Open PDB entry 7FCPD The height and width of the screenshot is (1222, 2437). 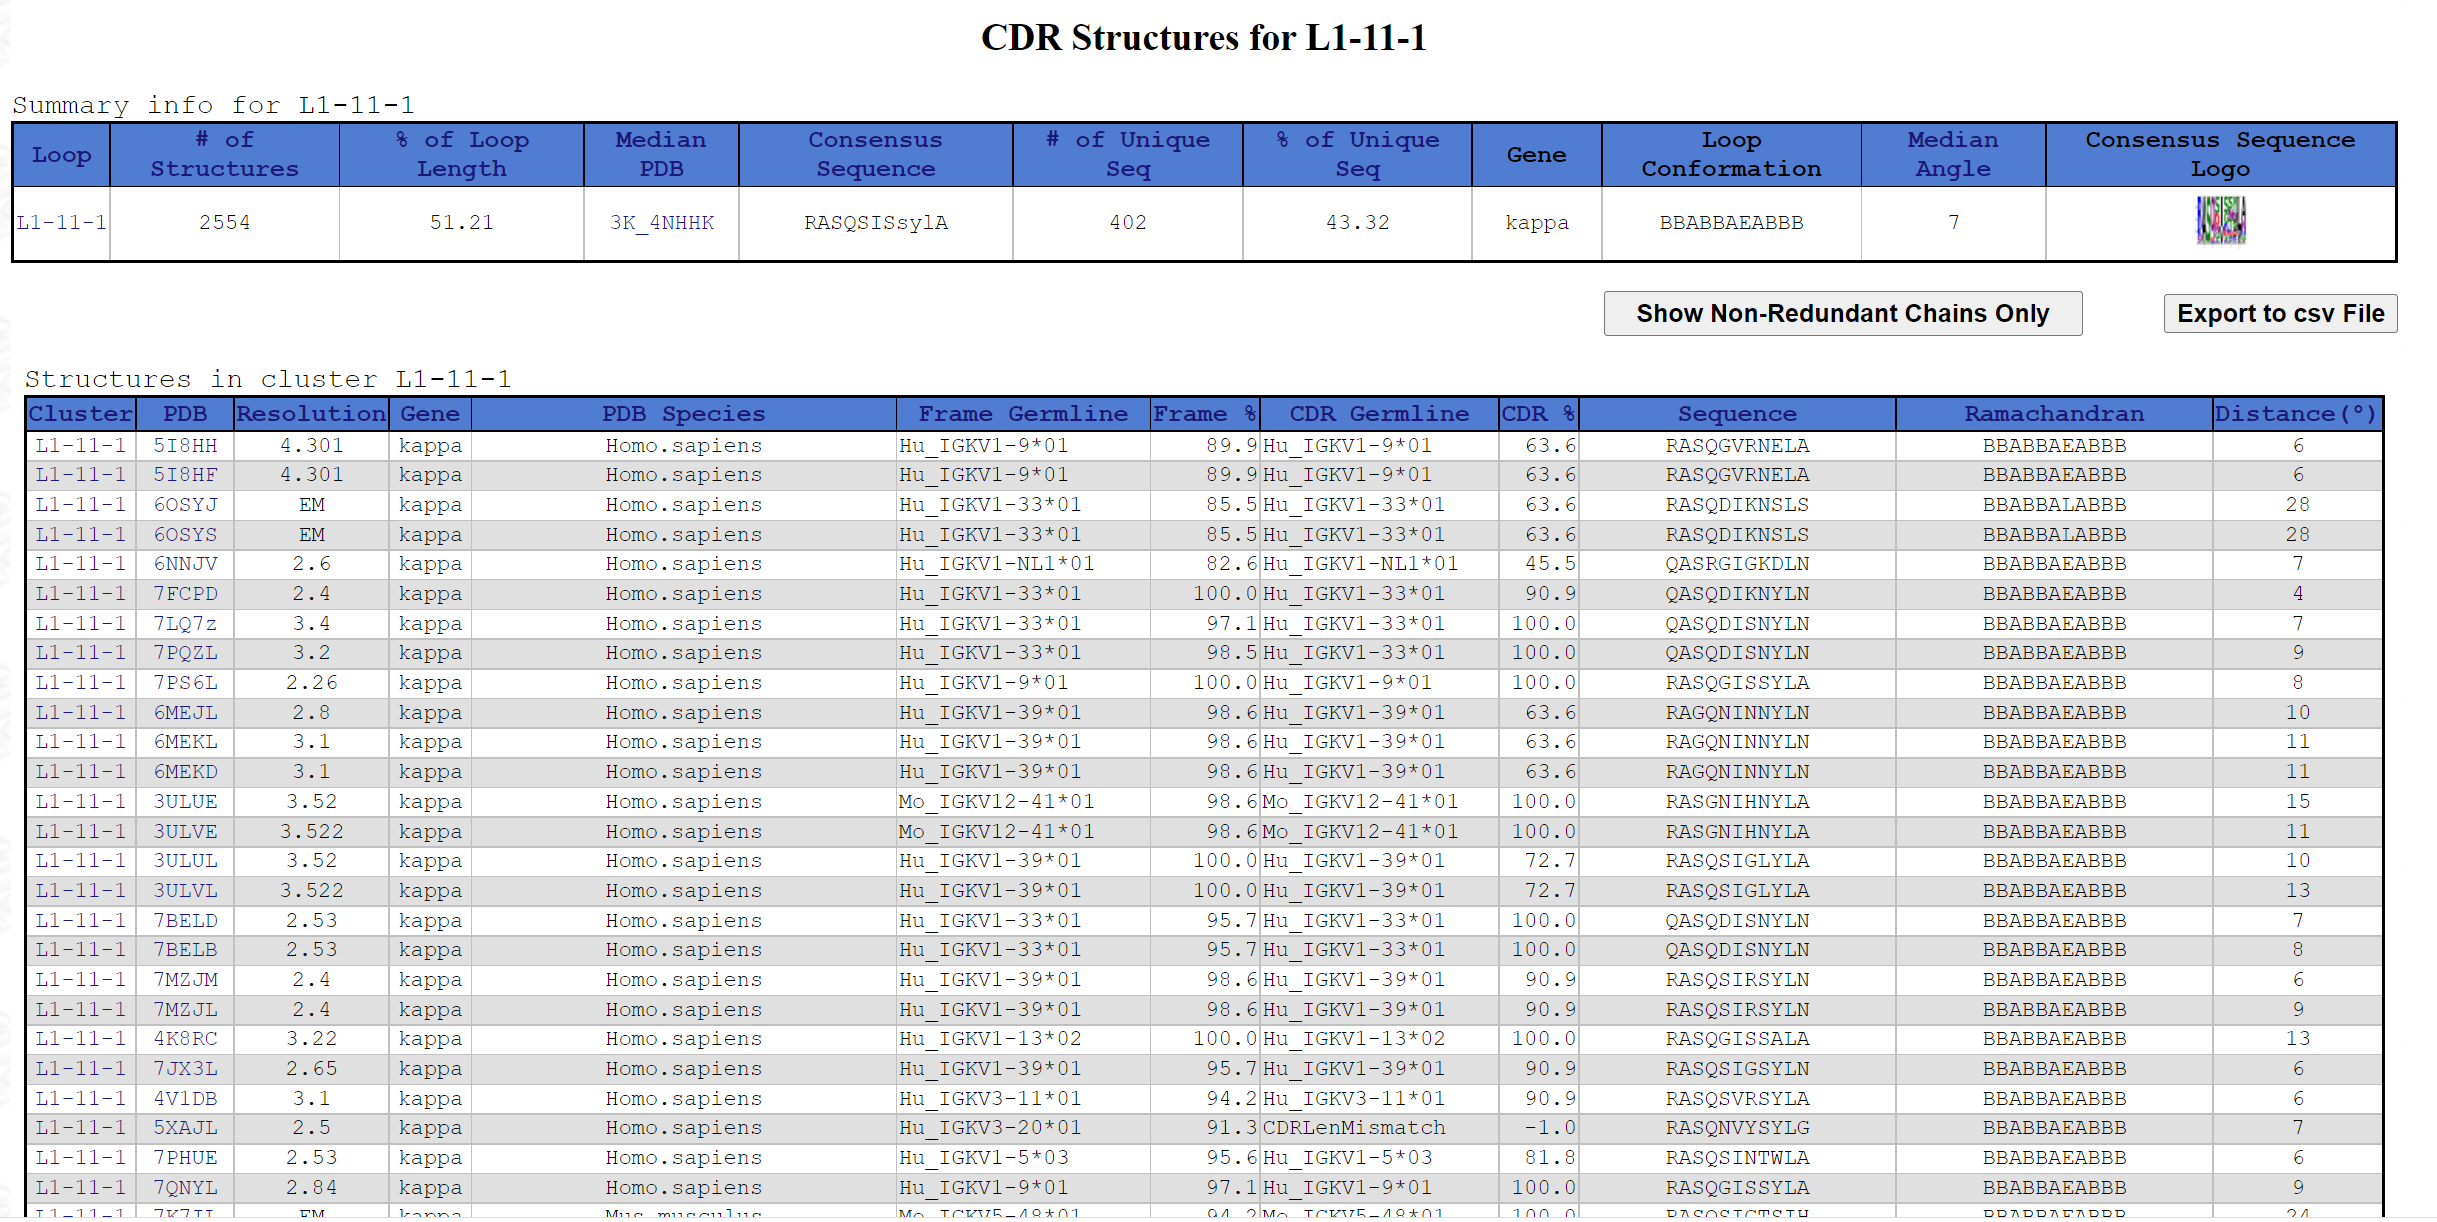coord(185,594)
